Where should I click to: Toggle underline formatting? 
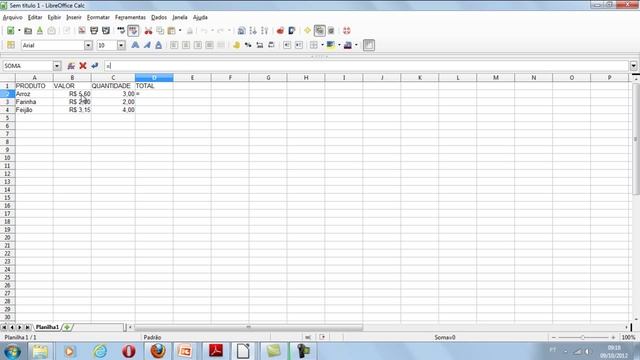point(158,45)
